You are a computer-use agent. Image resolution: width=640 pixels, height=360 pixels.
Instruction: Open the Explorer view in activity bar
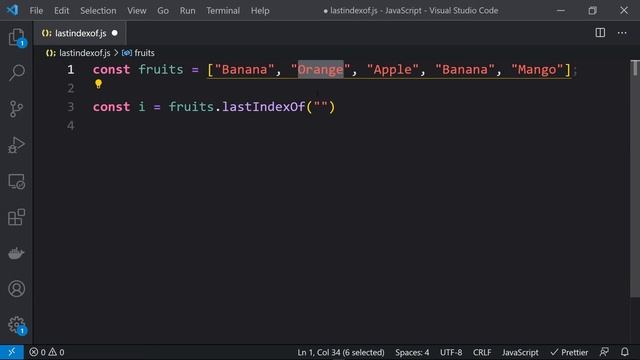click(16, 38)
